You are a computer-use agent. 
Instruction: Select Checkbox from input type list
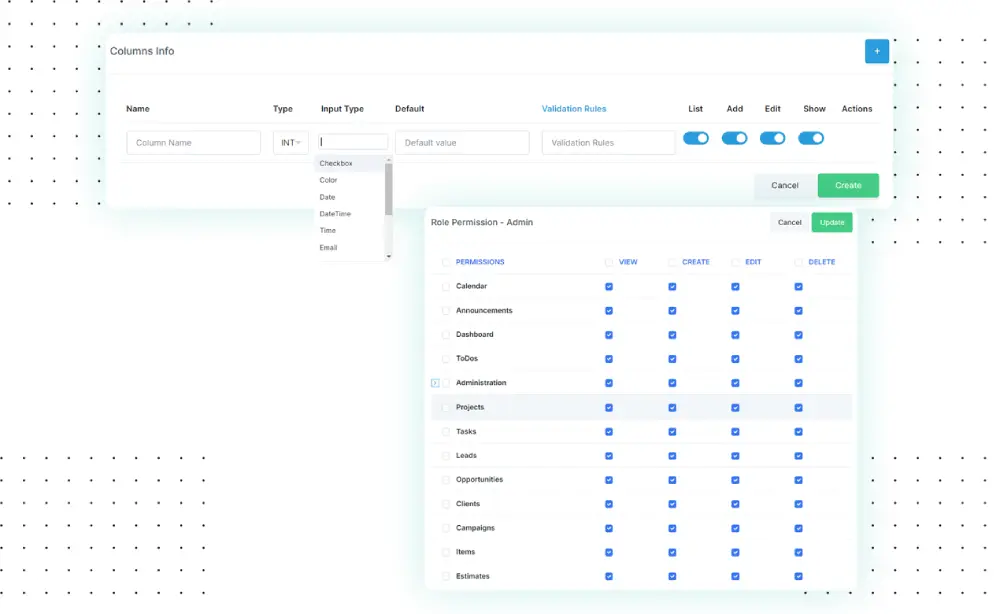[x=336, y=163]
